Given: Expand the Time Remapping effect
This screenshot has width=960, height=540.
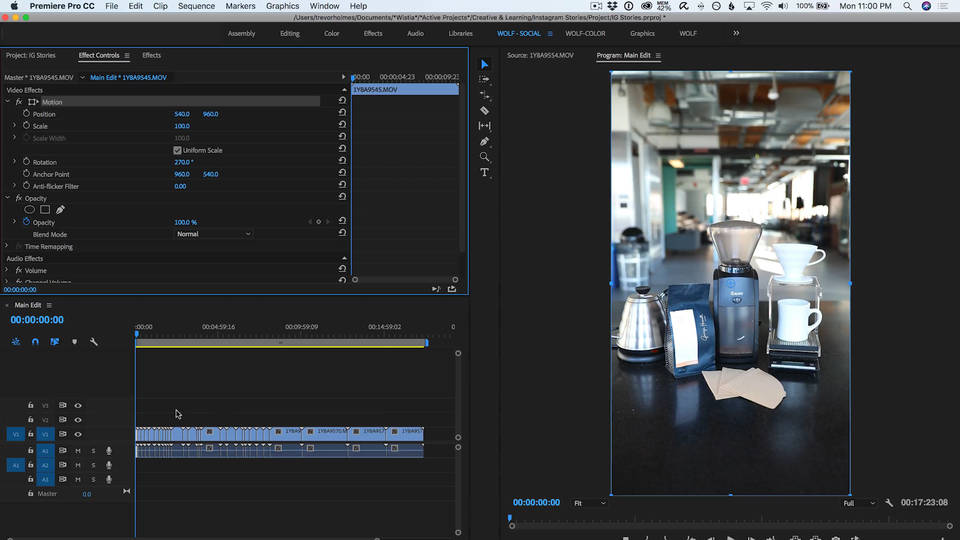Looking at the screenshot, I should point(7,246).
